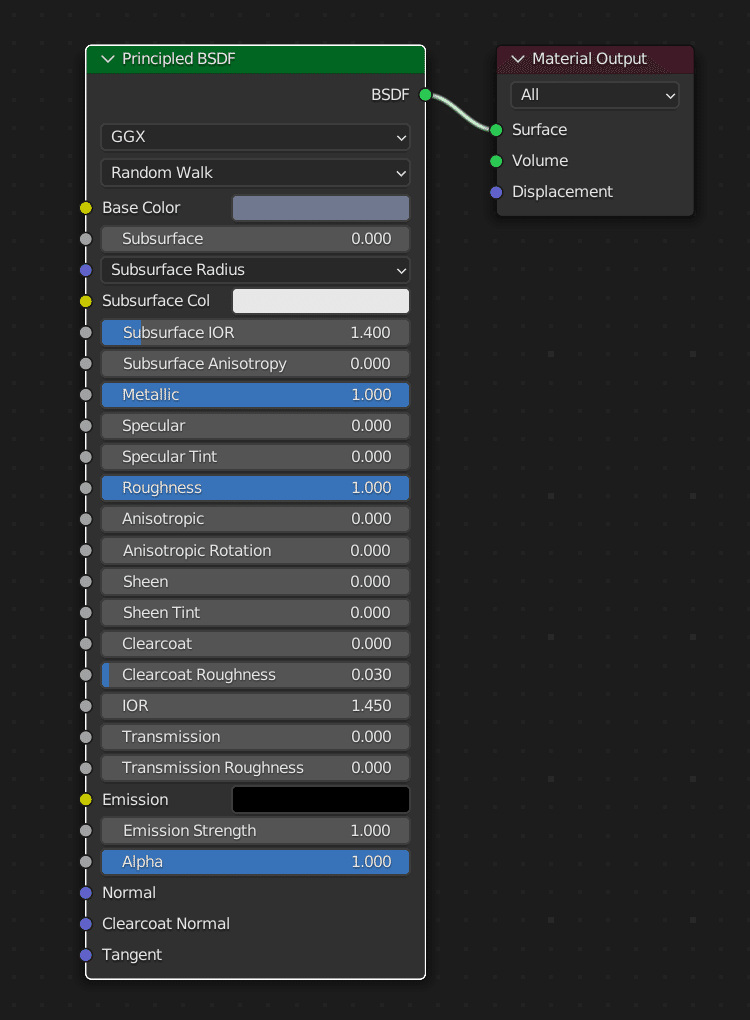This screenshot has width=750, height=1020.
Task: Click the Volume input socket
Action: click(x=496, y=161)
